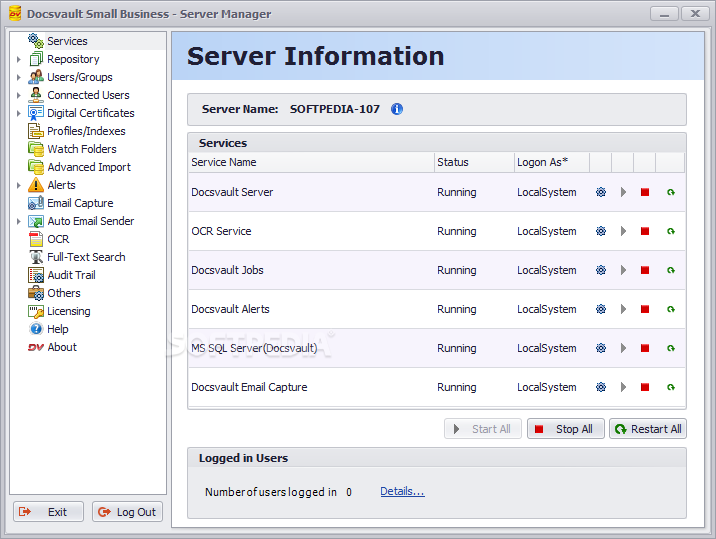This screenshot has height=539, width=716.
Task: Open settings gear for Docsvault Server
Action: coord(601,192)
